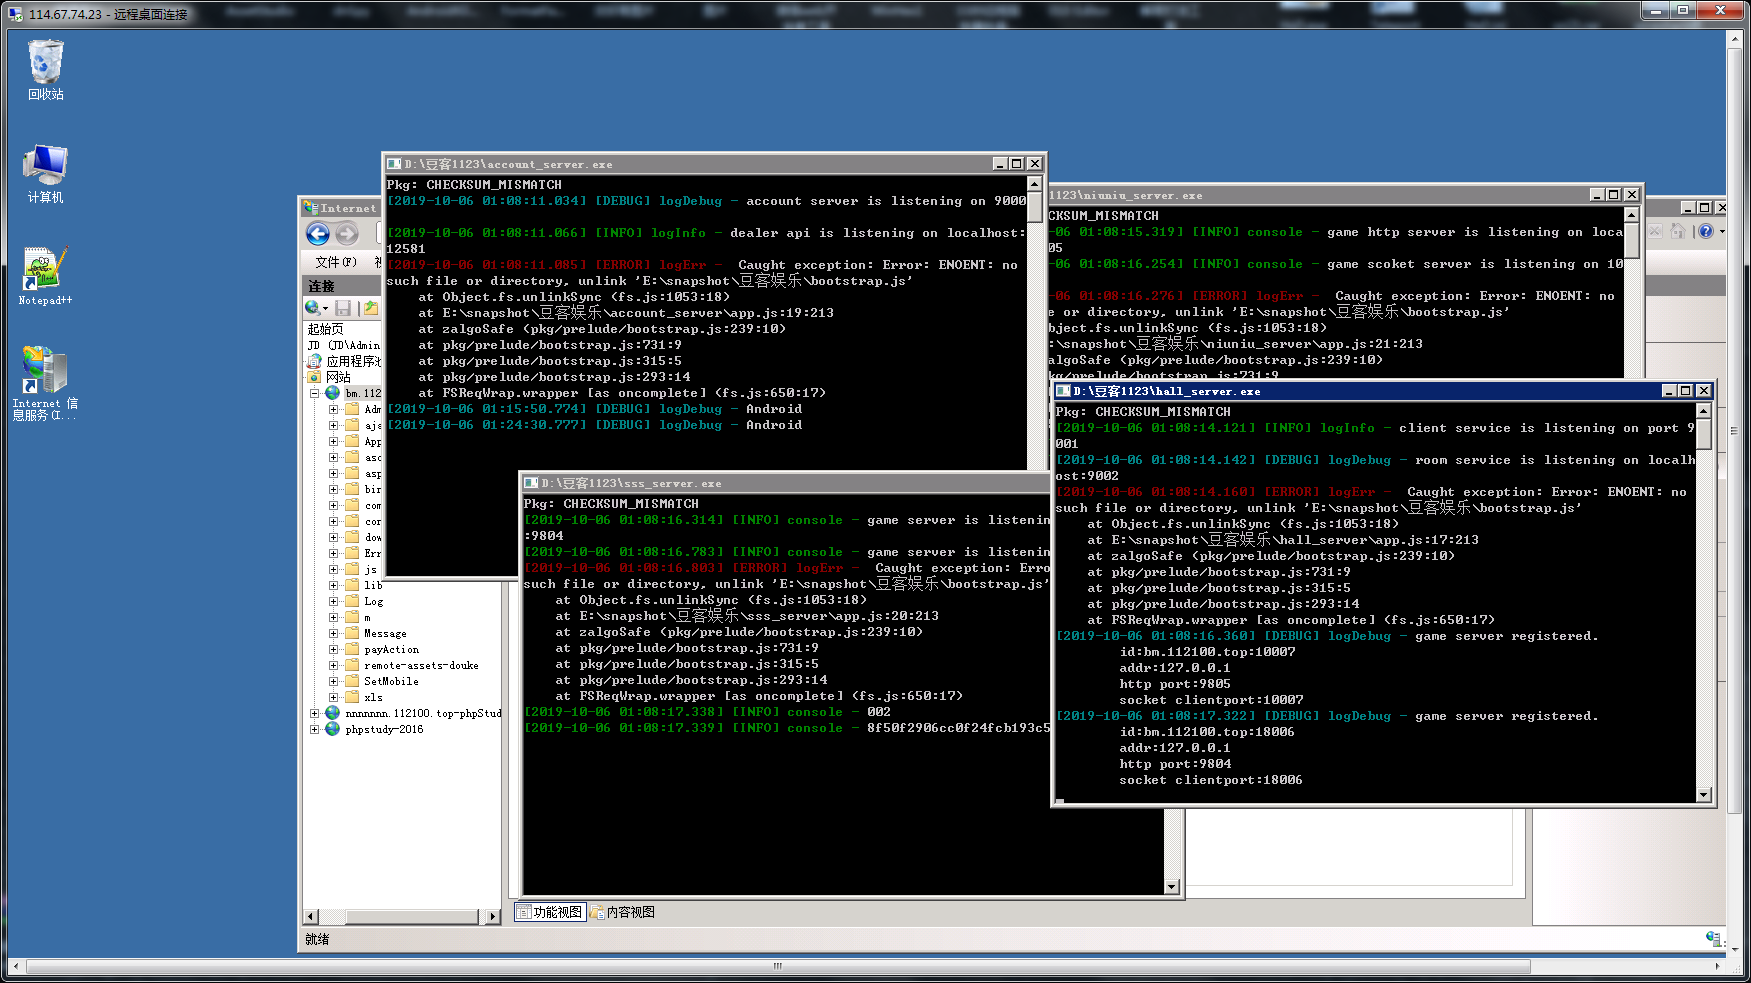Switch to the 内容视图 tab

[623, 912]
